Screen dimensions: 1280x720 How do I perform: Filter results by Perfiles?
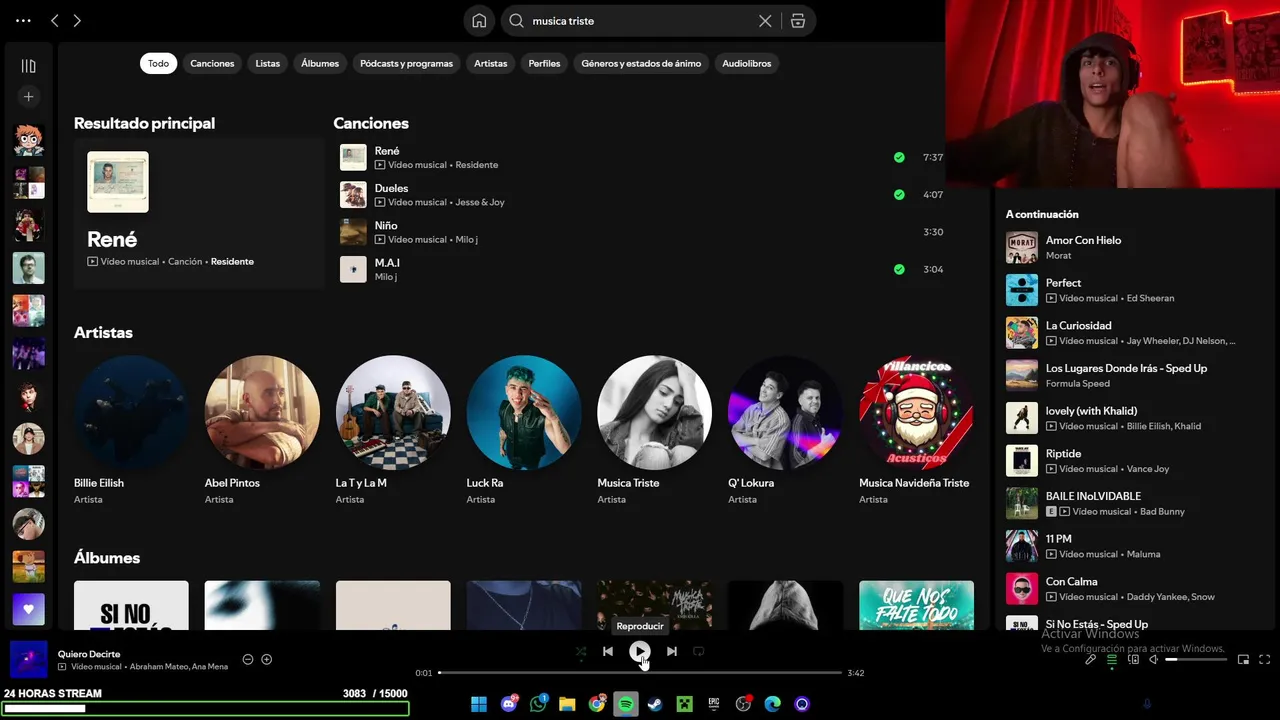[x=544, y=63]
